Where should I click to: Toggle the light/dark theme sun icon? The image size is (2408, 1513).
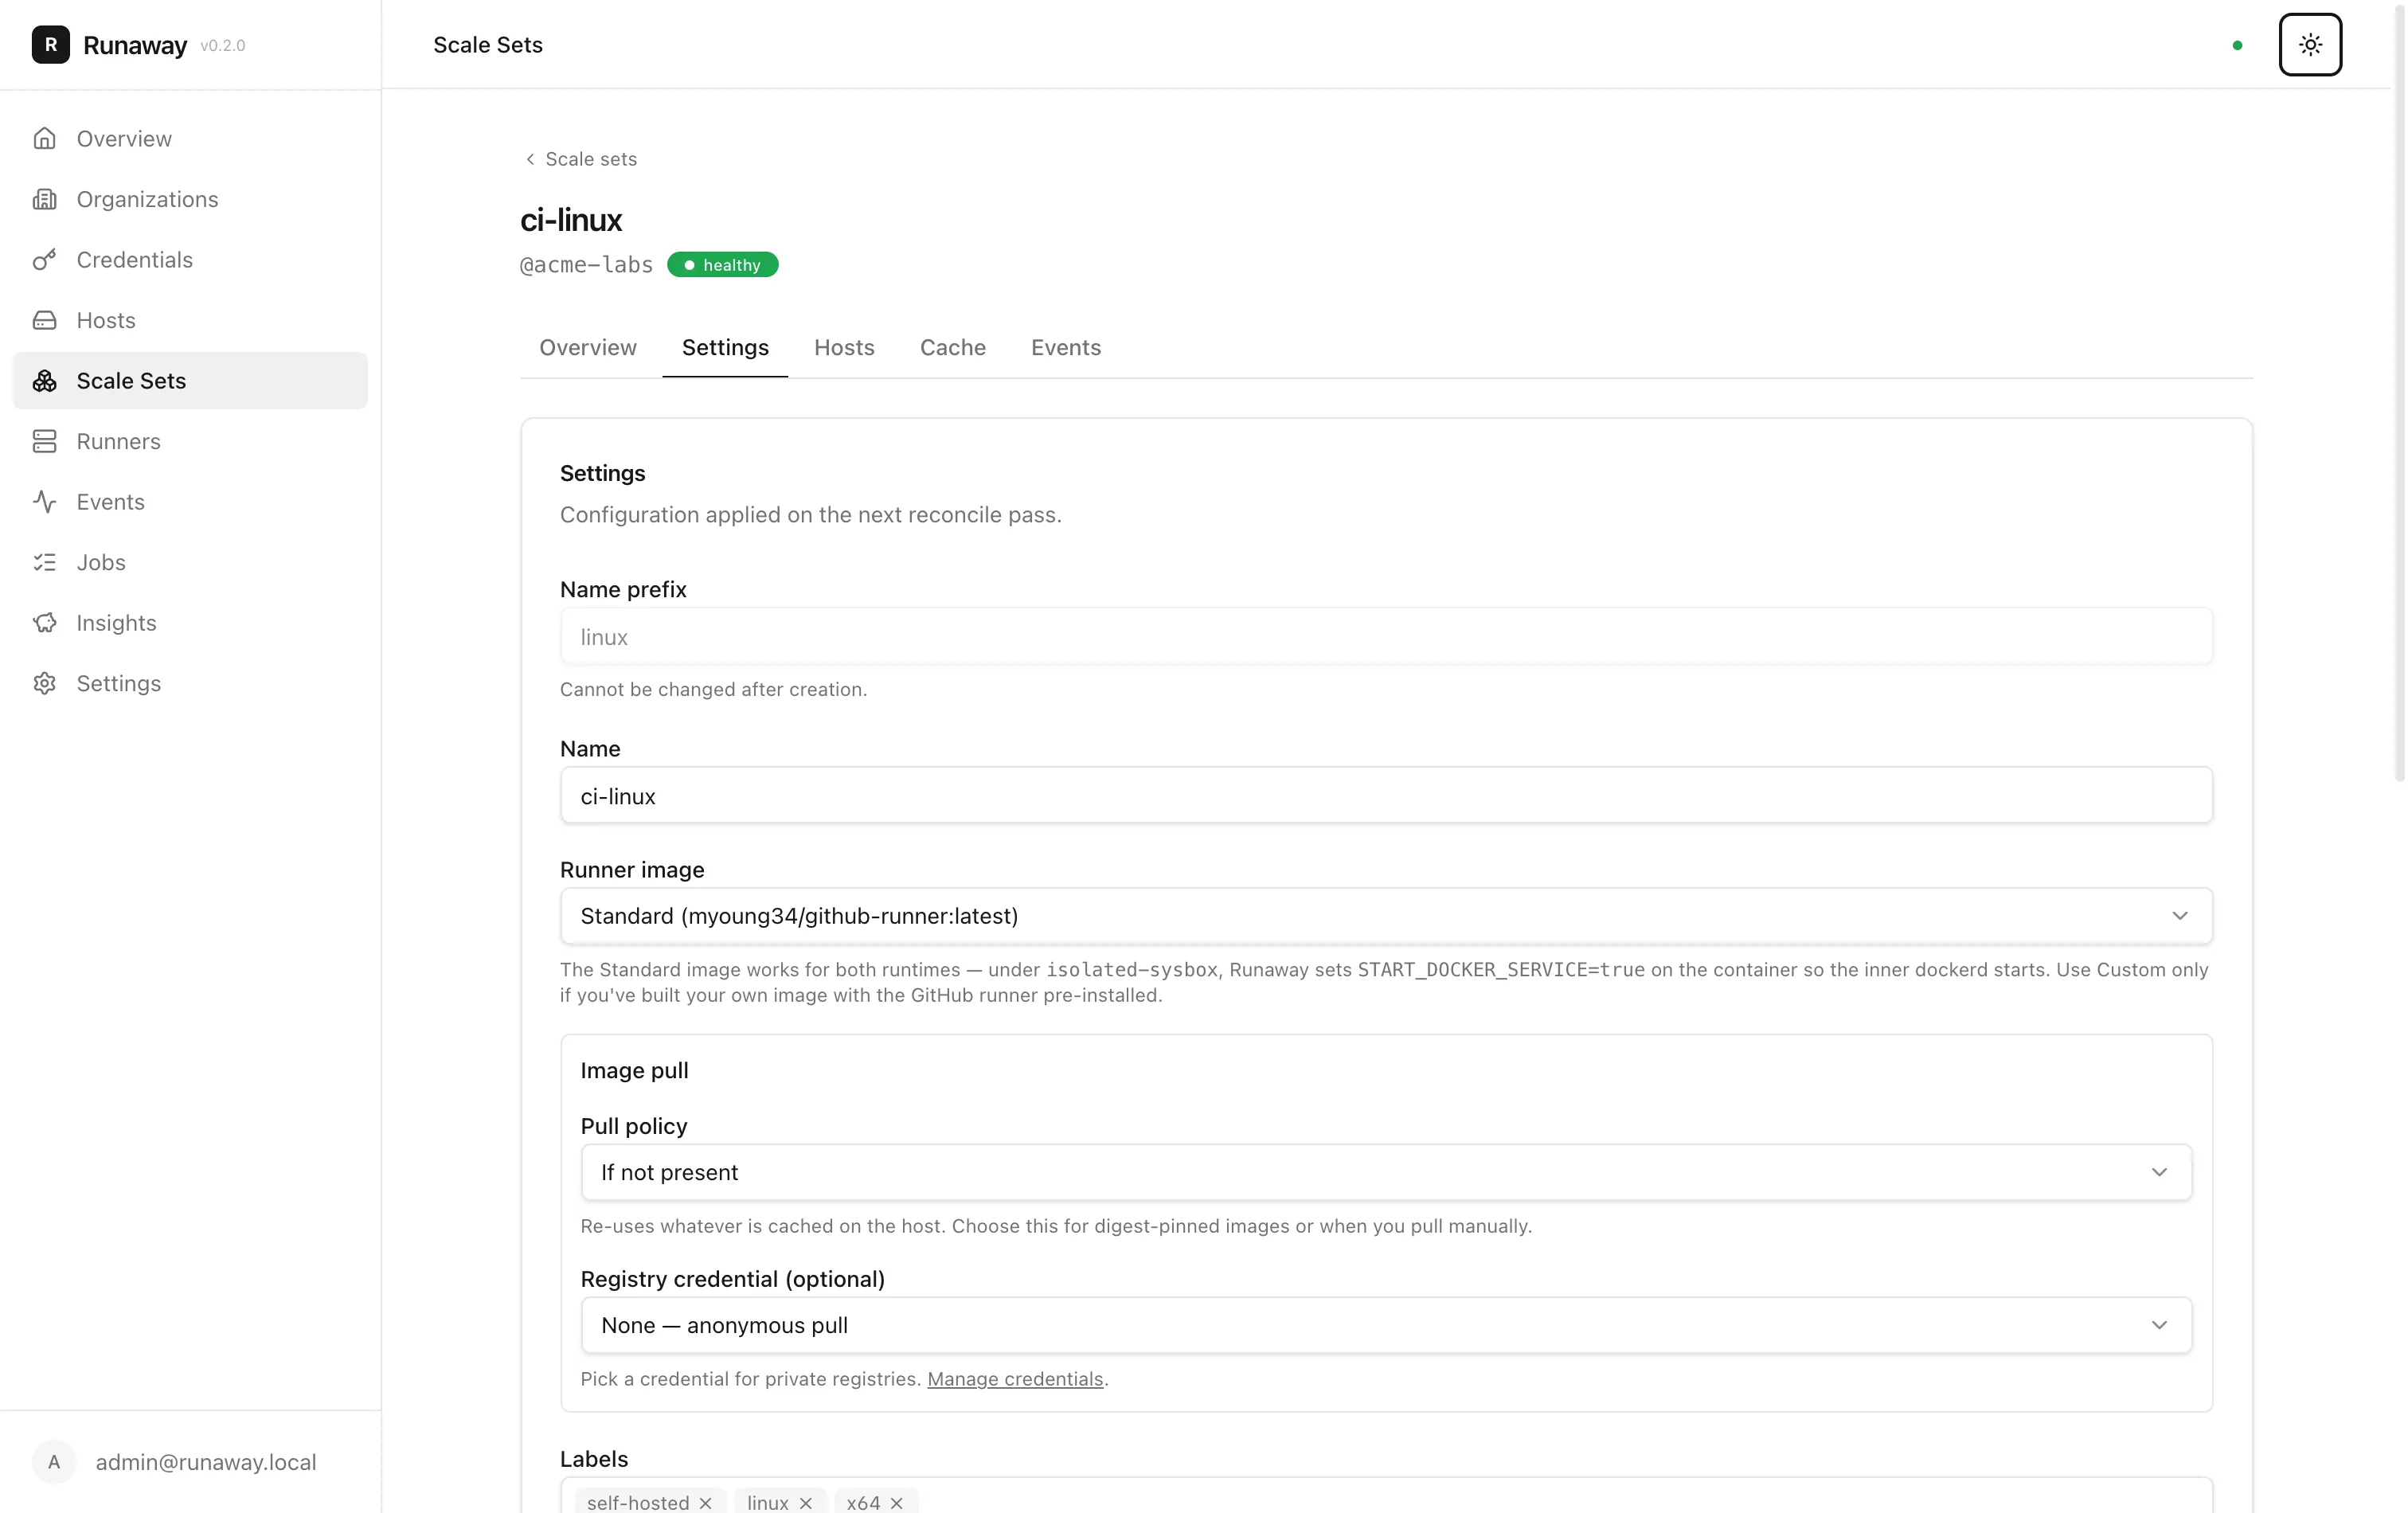(x=2310, y=44)
